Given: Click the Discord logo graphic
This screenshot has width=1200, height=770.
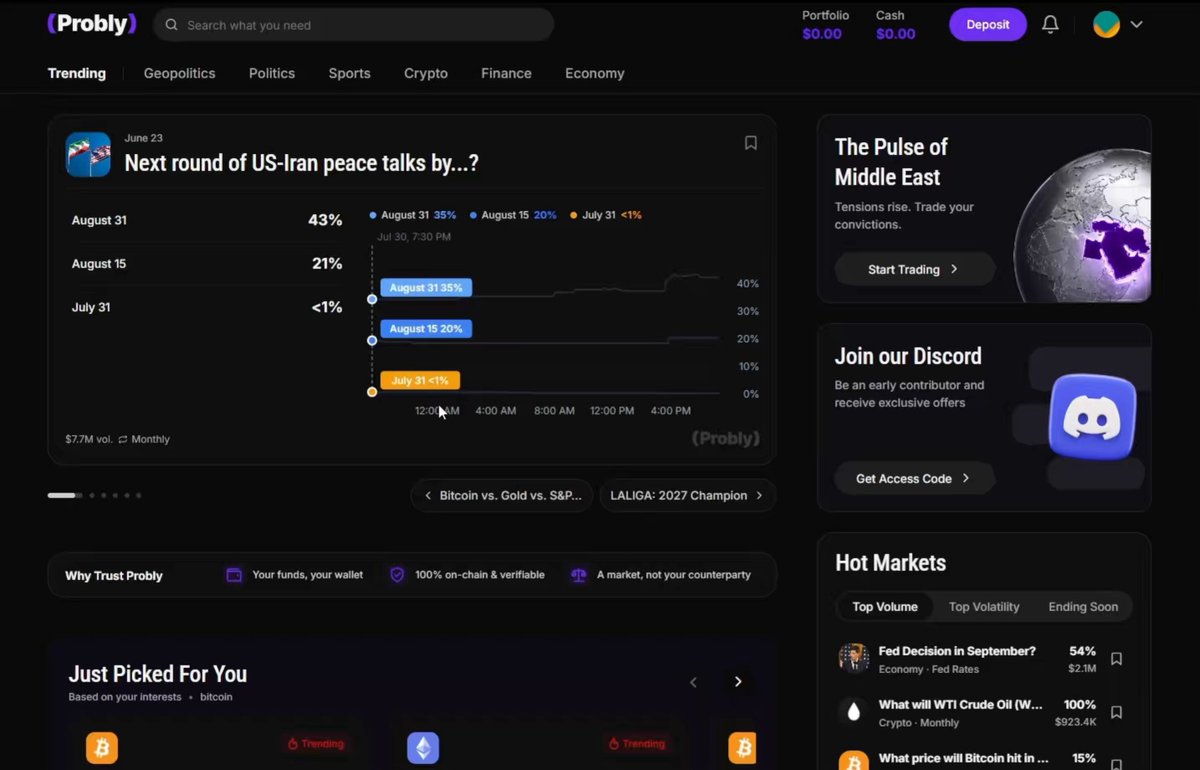Looking at the screenshot, I should coord(1092,416).
